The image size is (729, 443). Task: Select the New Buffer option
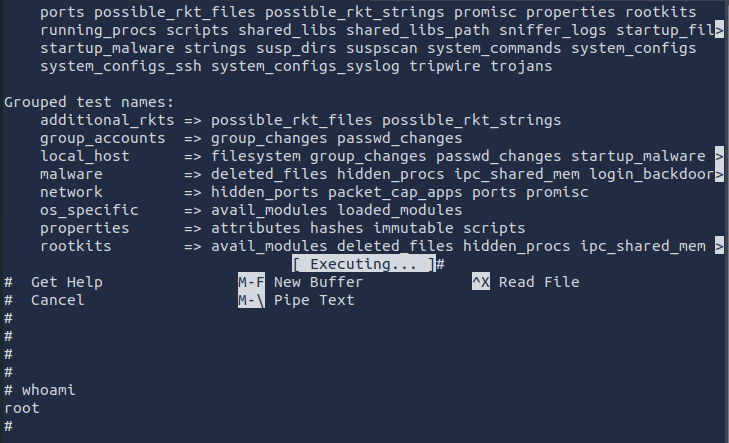pyautogui.click(x=318, y=282)
